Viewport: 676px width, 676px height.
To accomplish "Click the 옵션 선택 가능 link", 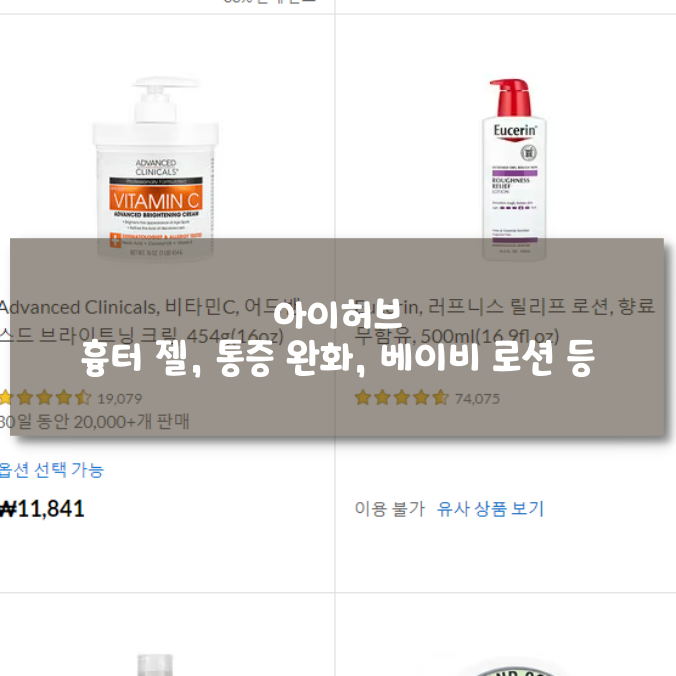I will coord(52,470).
